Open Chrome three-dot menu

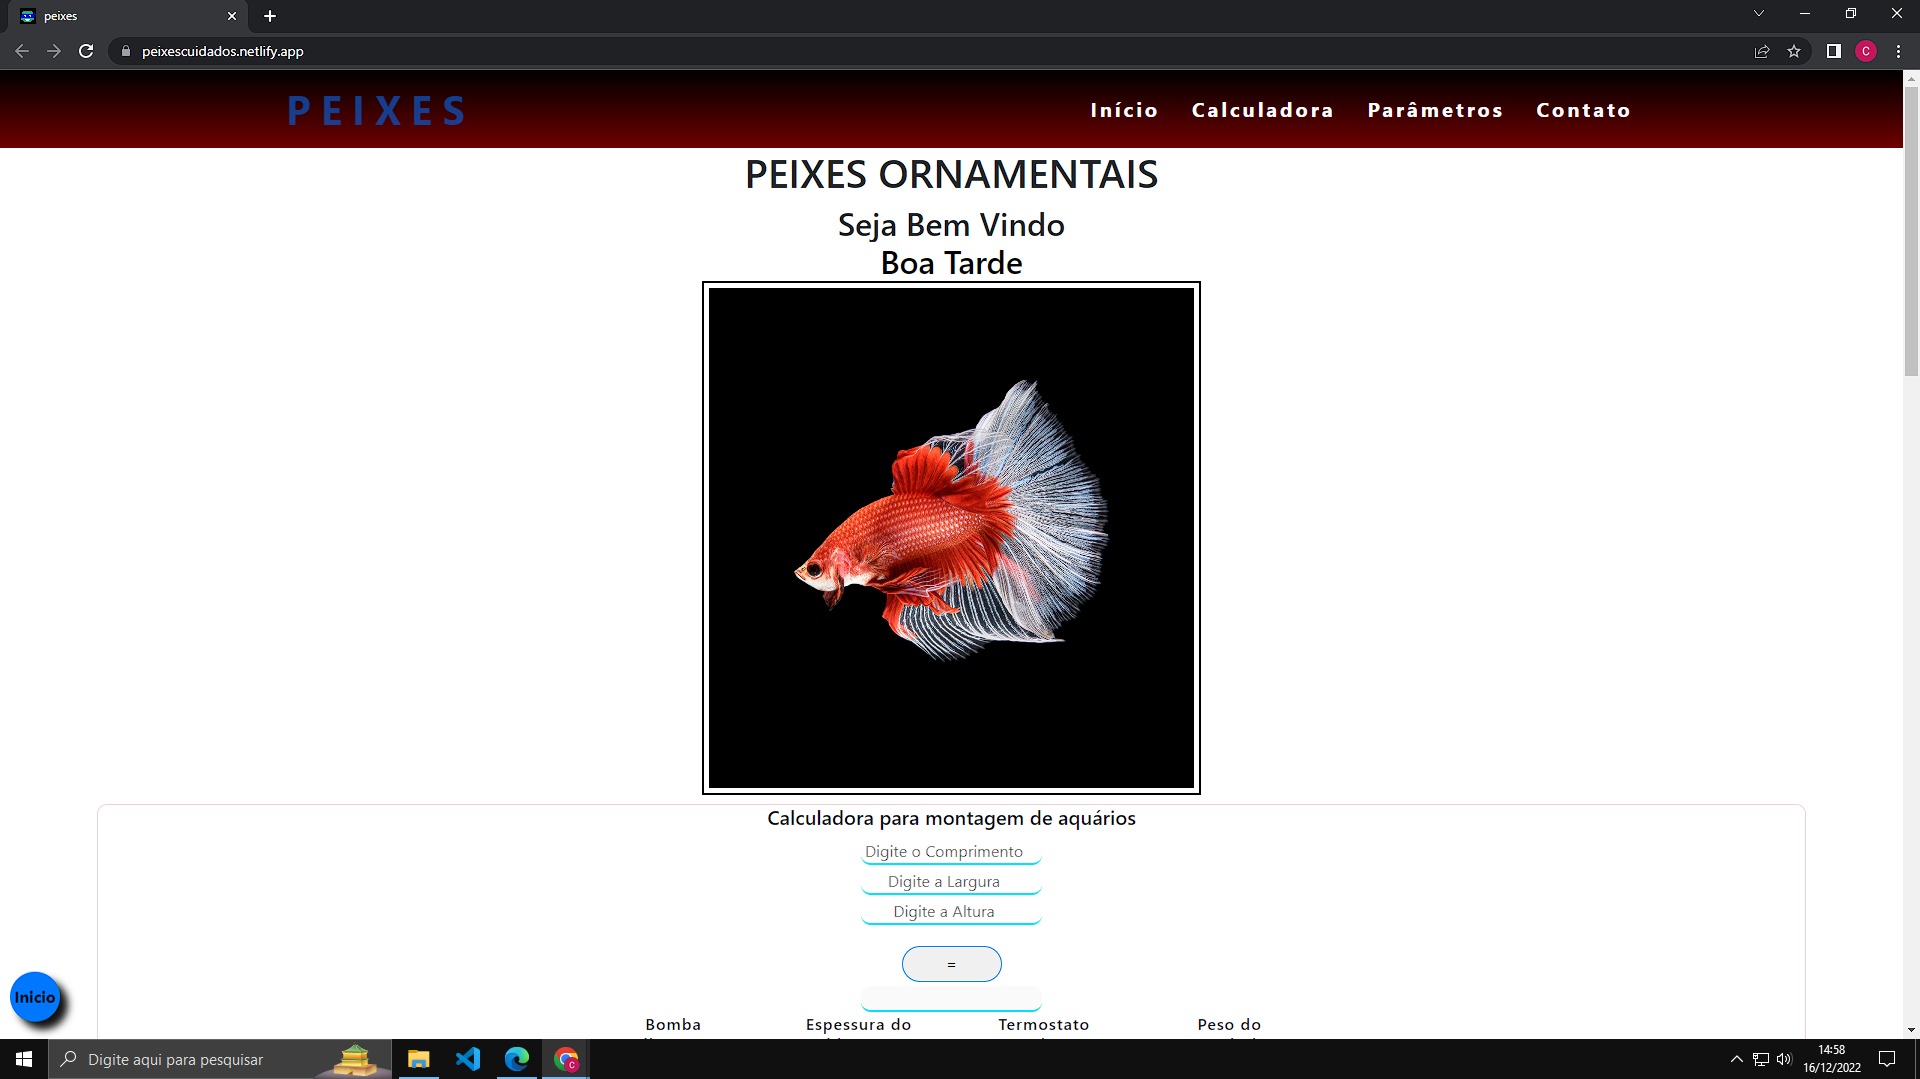point(1898,51)
